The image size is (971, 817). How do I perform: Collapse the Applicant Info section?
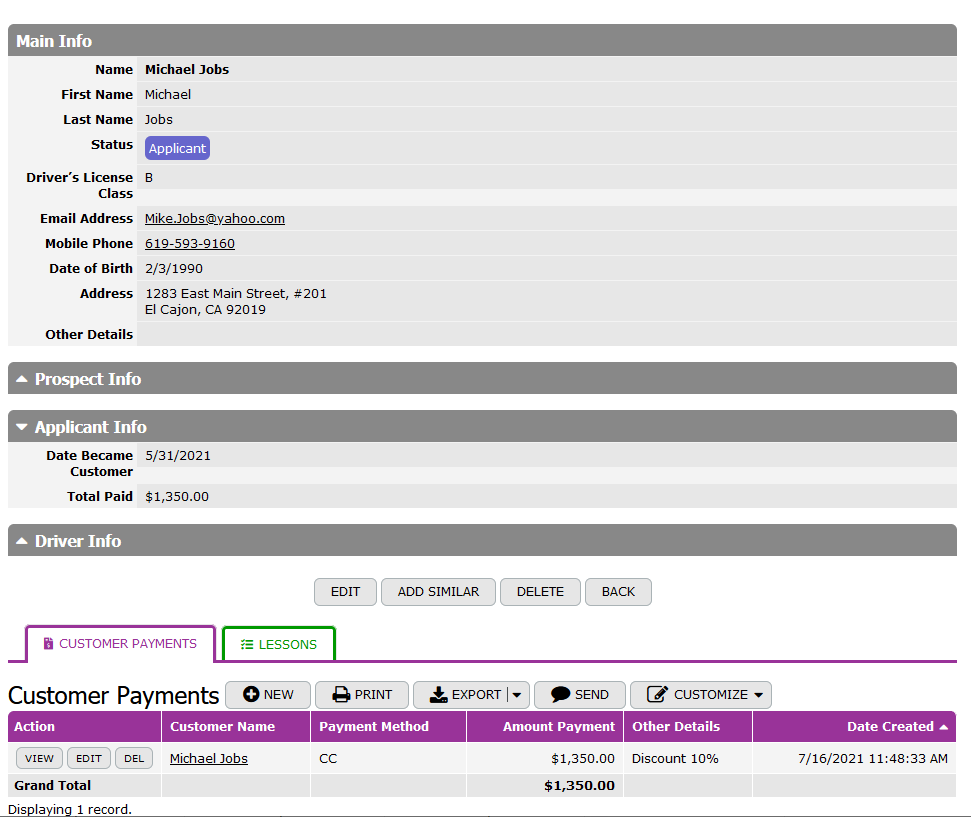click(x=22, y=427)
